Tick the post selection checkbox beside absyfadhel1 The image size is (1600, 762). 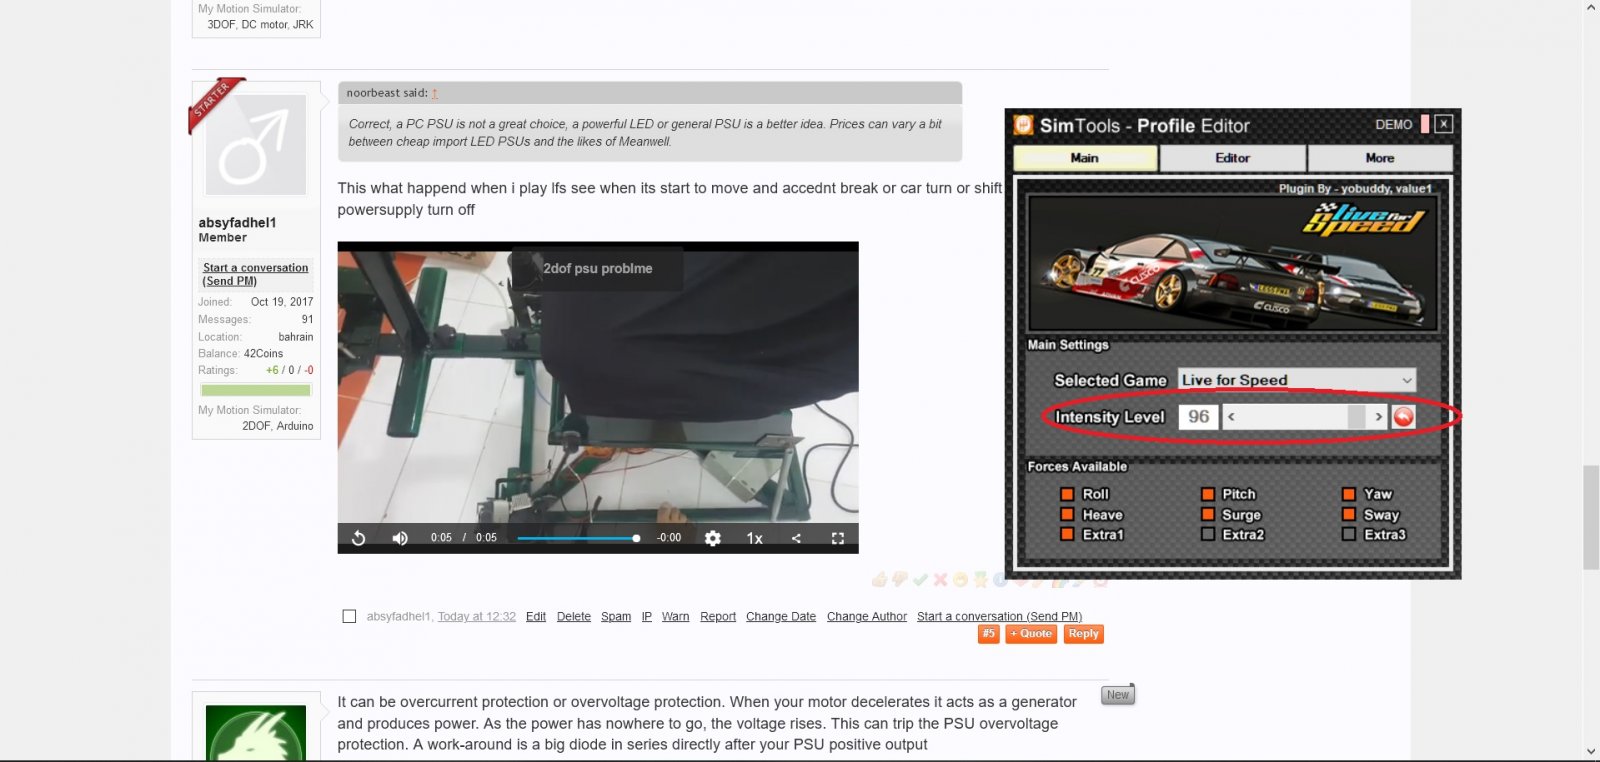349,617
